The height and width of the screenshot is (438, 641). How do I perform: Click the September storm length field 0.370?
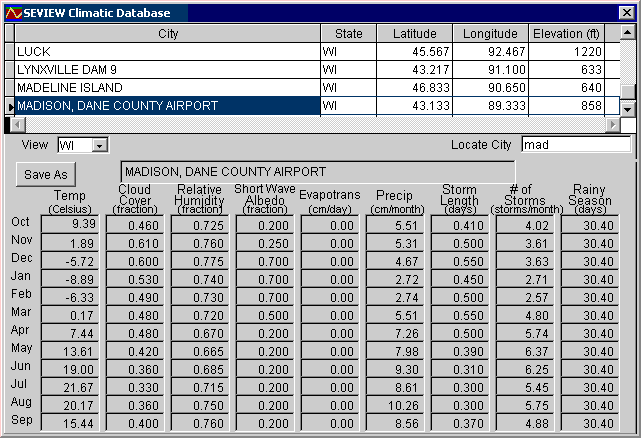tap(460, 422)
